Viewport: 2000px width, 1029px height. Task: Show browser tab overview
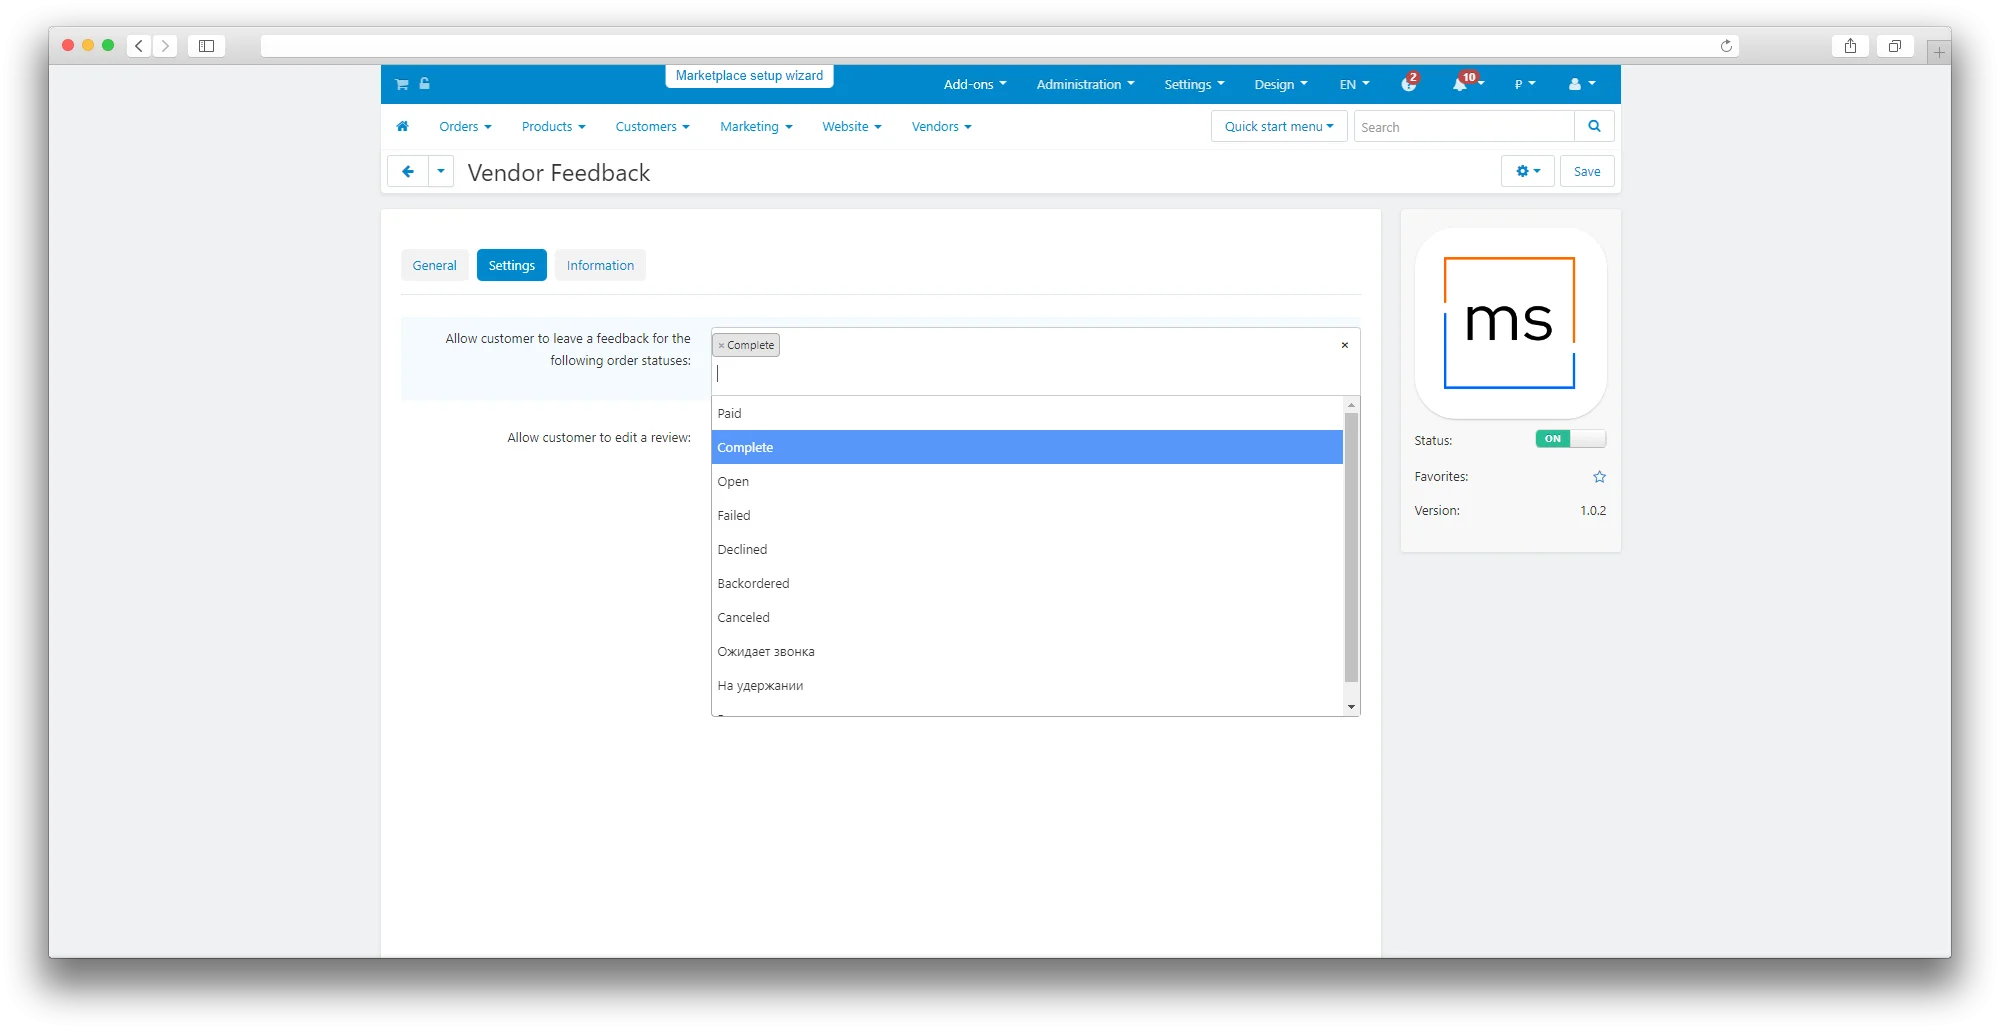click(1895, 46)
